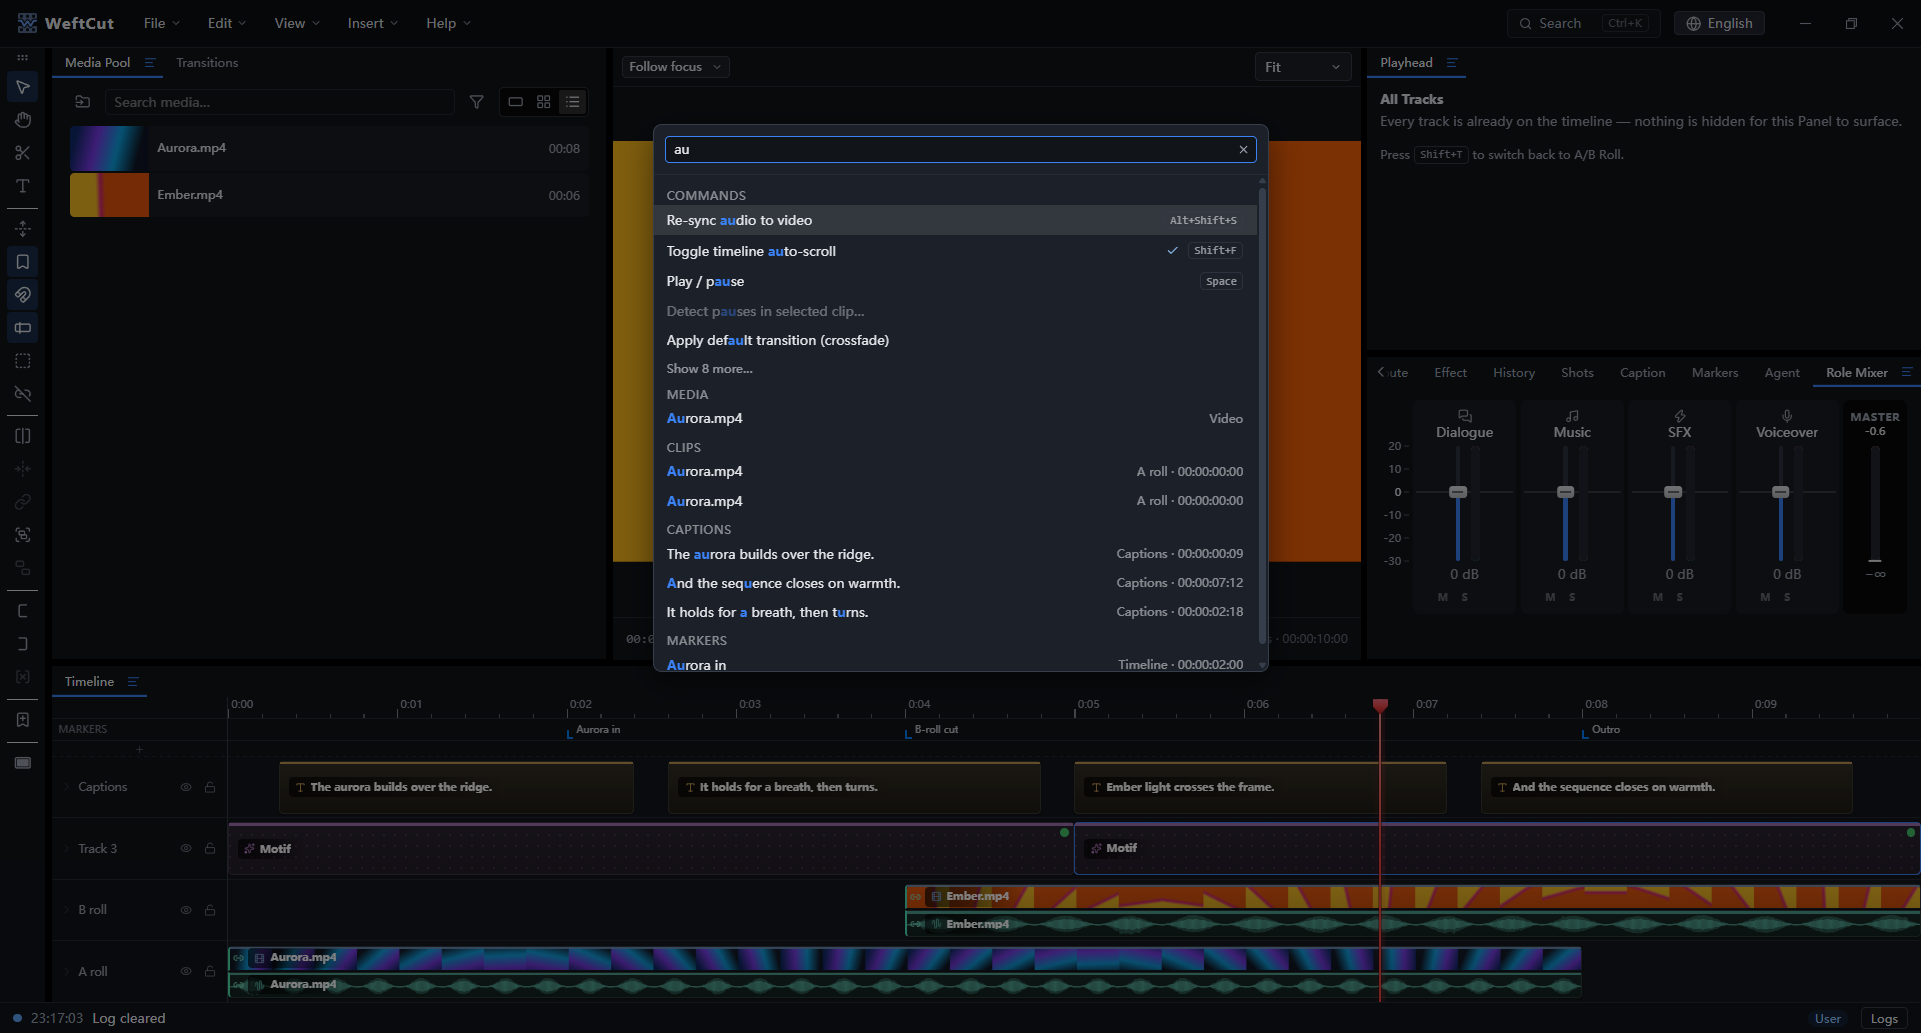The width and height of the screenshot is (1921, 1033).
Task: Select the scissors razor tool
Action: (22, 153)
